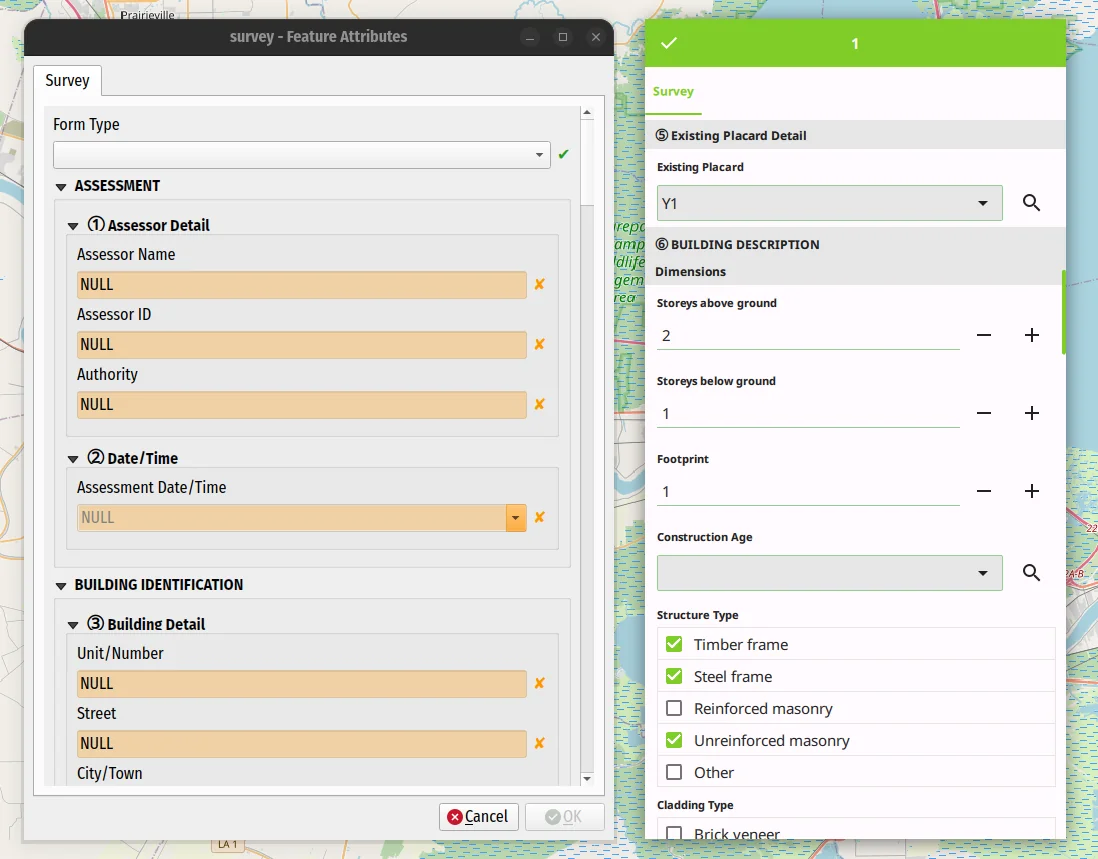Open Existing Placard search lookup
1098x859 pixels.
pyautogui.click(x=1031, y=202)
